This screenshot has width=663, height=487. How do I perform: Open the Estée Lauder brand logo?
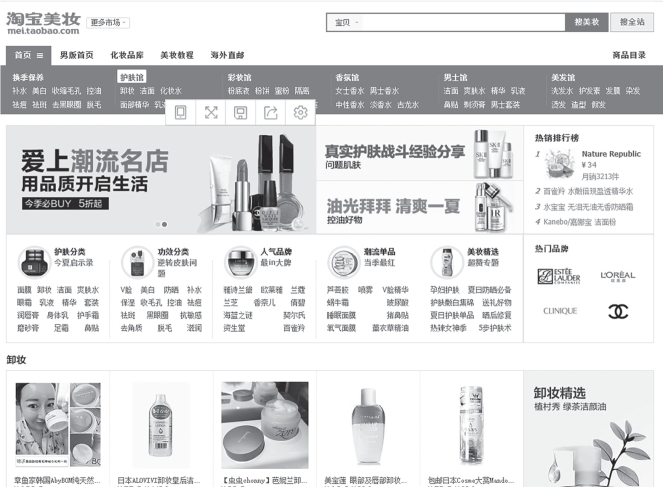point(559,276)
